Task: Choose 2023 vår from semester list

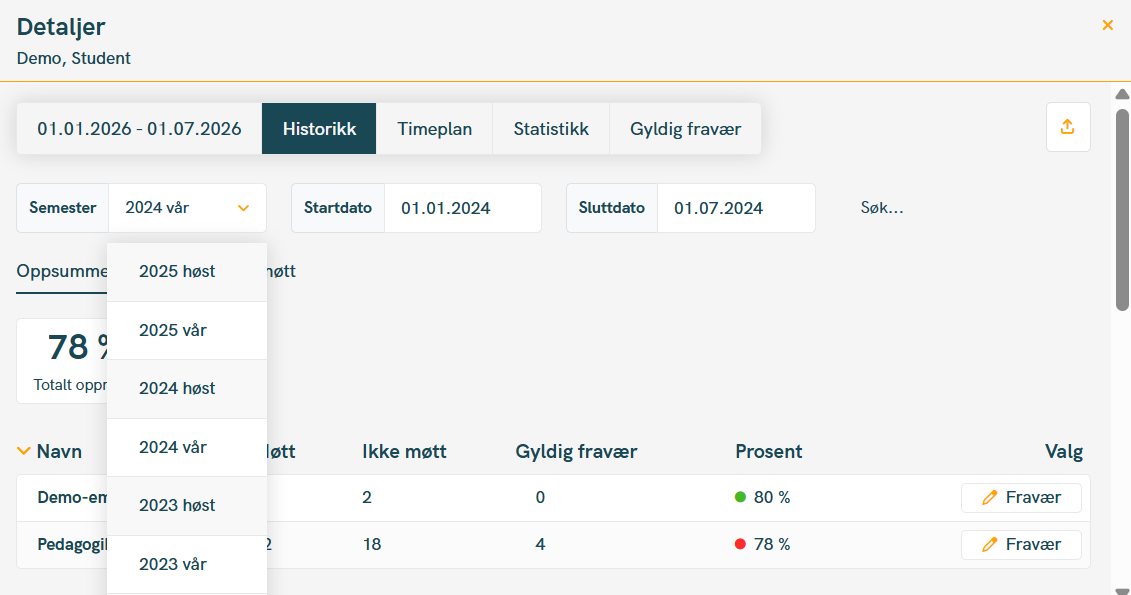Action: coord(187,564)
